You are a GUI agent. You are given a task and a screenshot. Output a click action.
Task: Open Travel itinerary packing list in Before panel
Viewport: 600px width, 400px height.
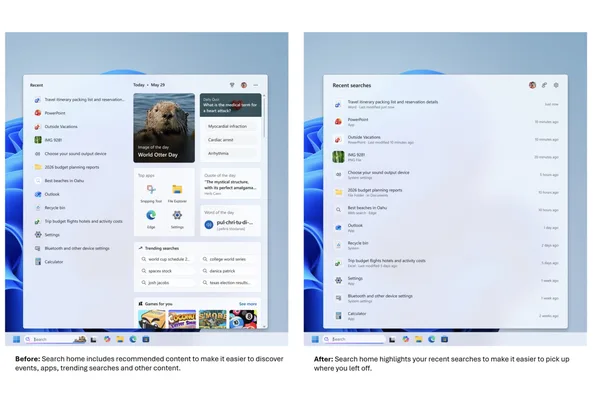[79, 100]
